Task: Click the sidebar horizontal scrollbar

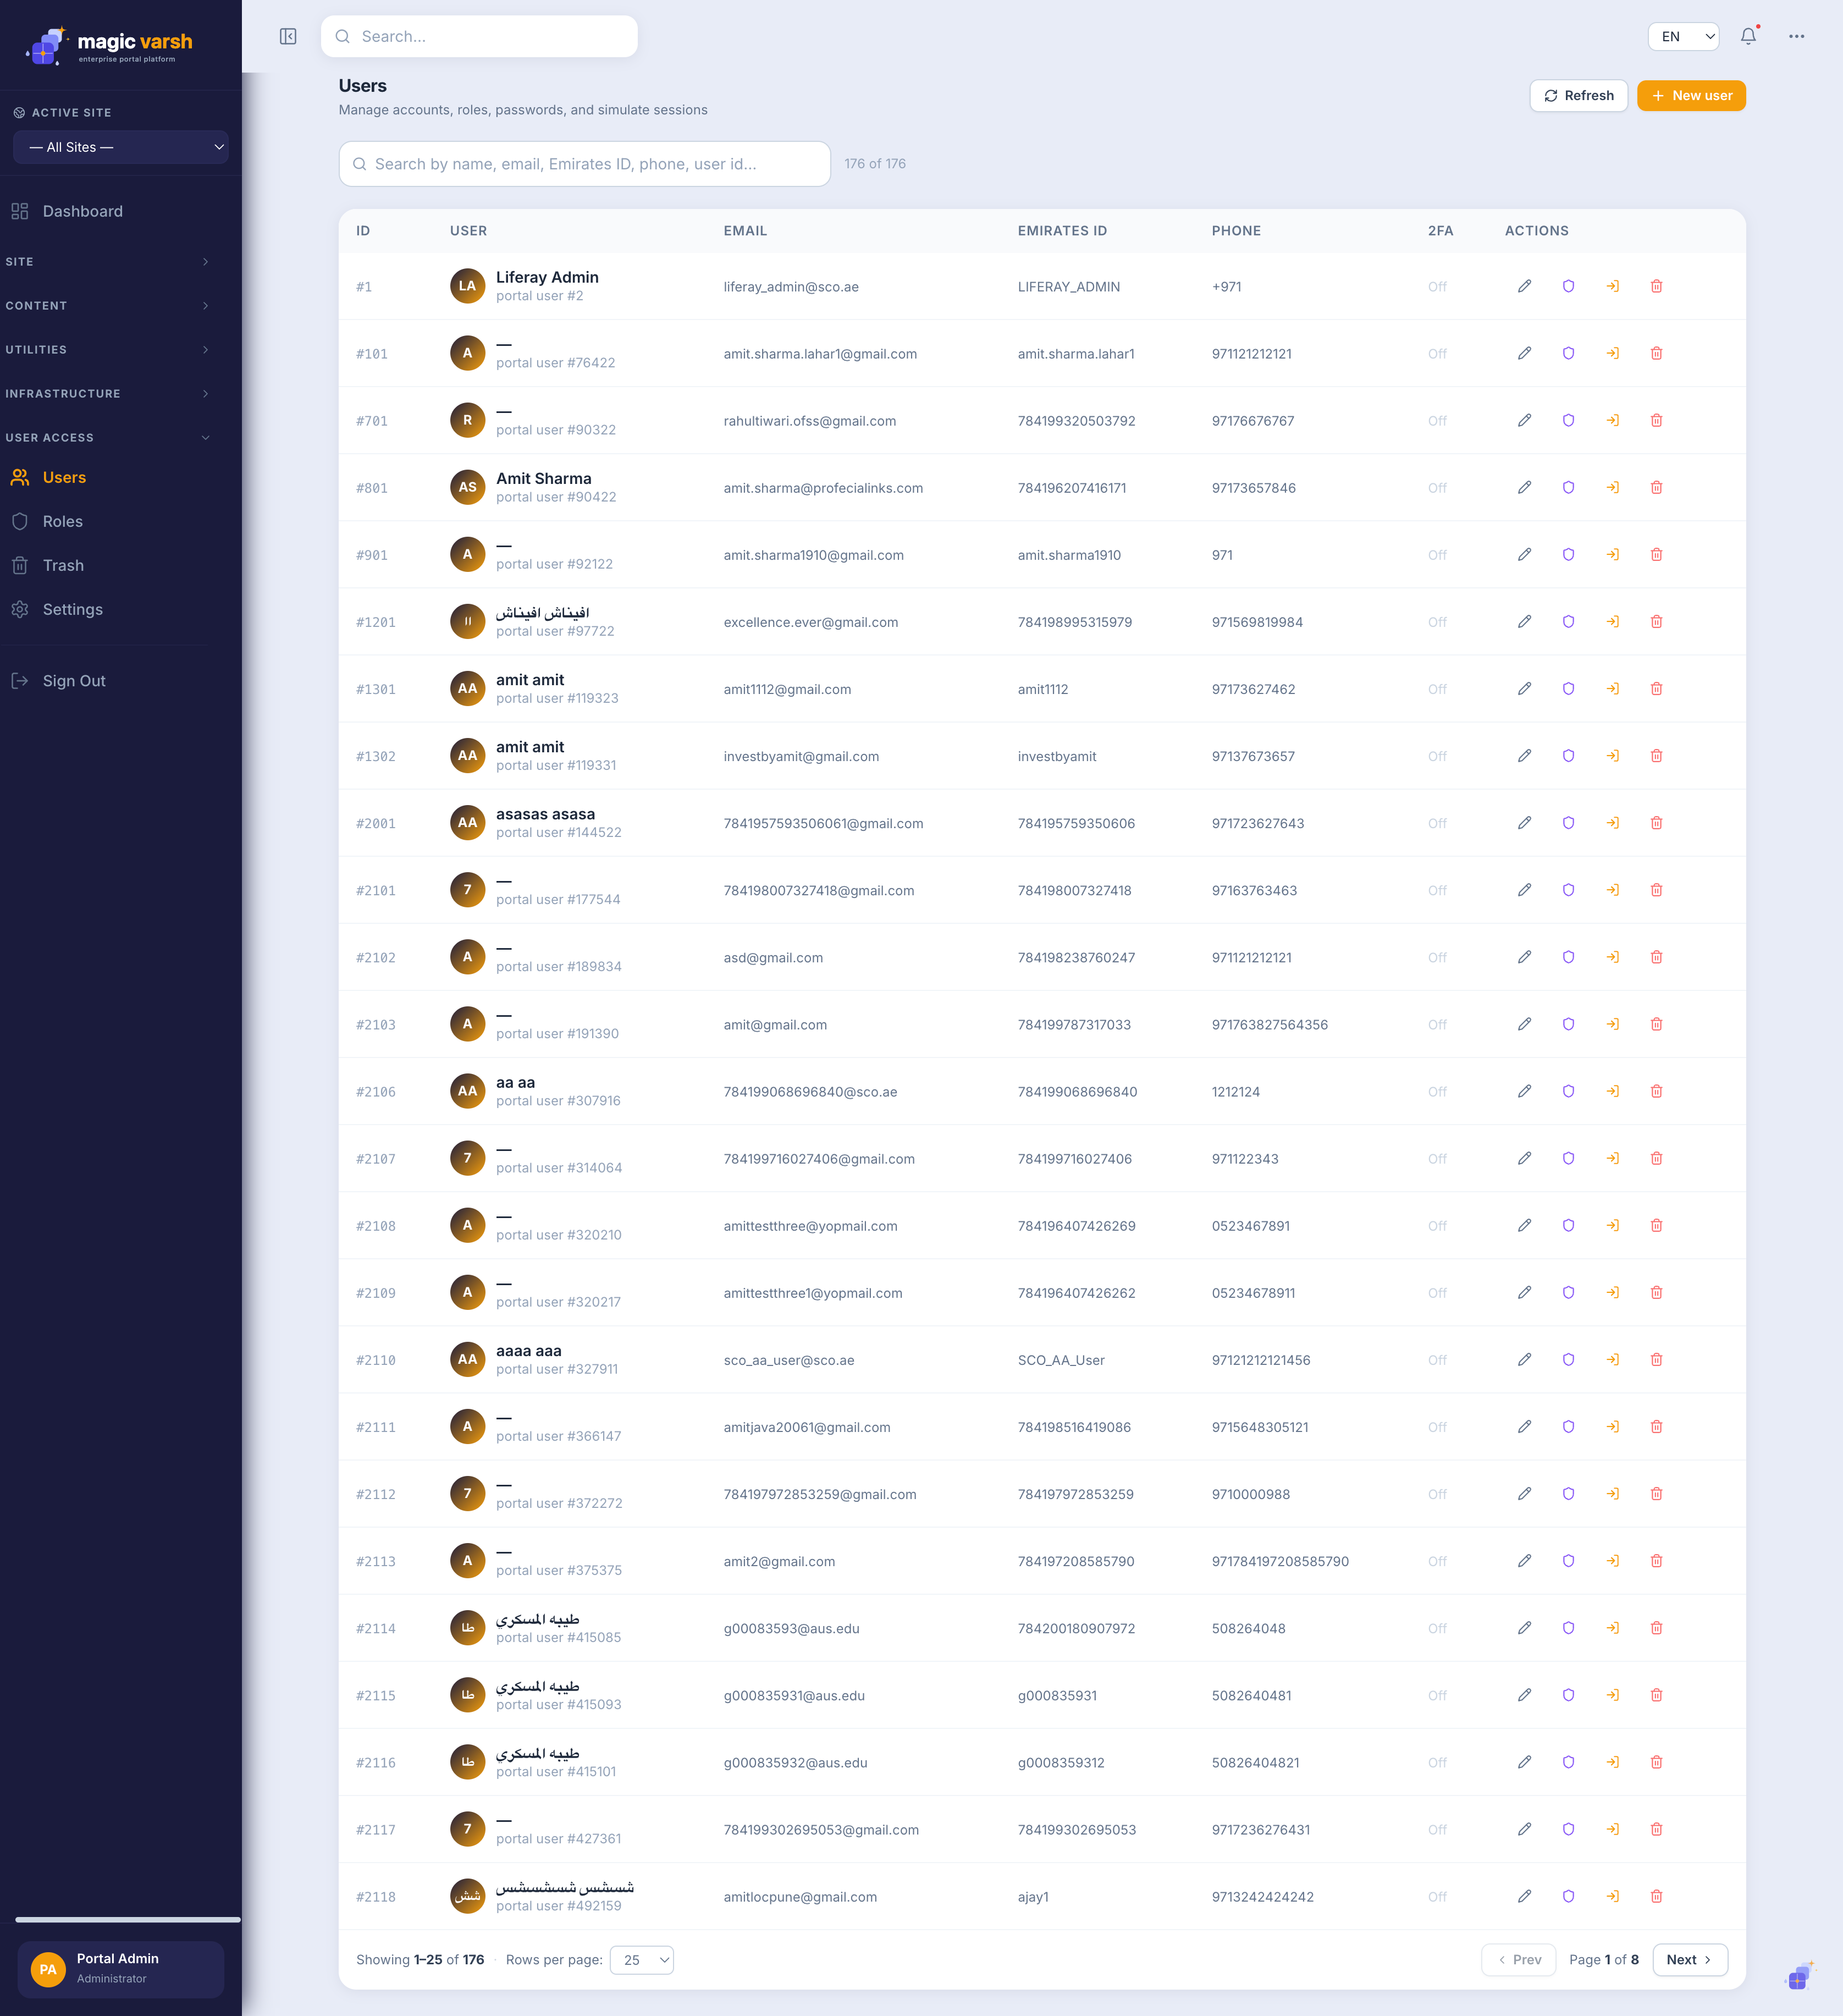Action: click(x=128, y=1919)
